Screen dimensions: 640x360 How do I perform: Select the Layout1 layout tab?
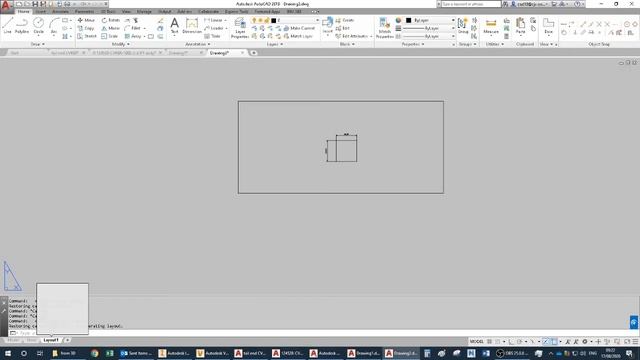(51, 340)
